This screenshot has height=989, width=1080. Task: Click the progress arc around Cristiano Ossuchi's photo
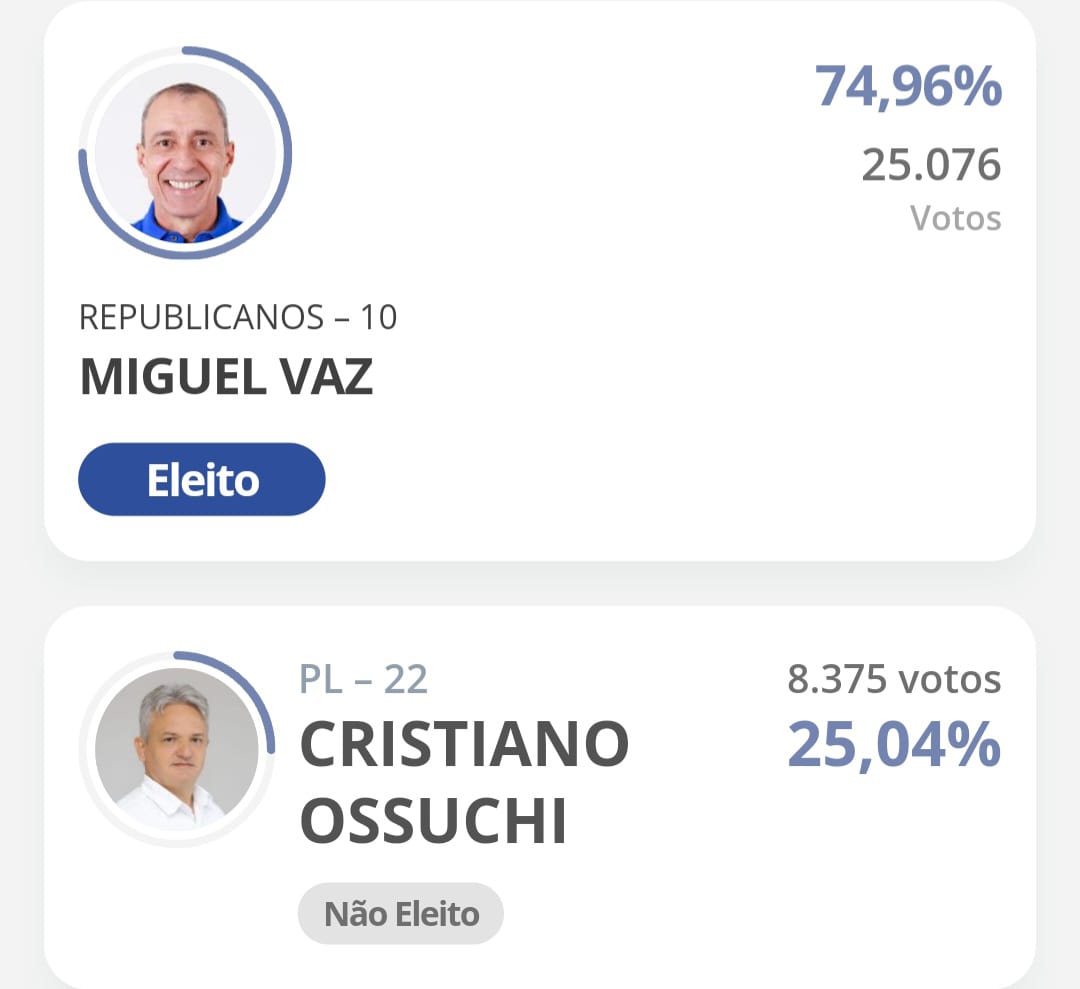263,700
